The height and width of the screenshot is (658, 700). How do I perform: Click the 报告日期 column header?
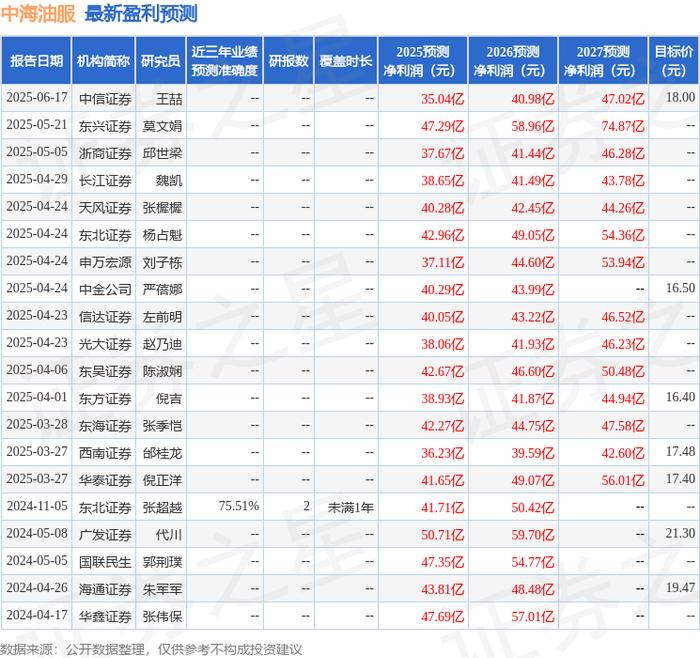(x=36, y=61)
